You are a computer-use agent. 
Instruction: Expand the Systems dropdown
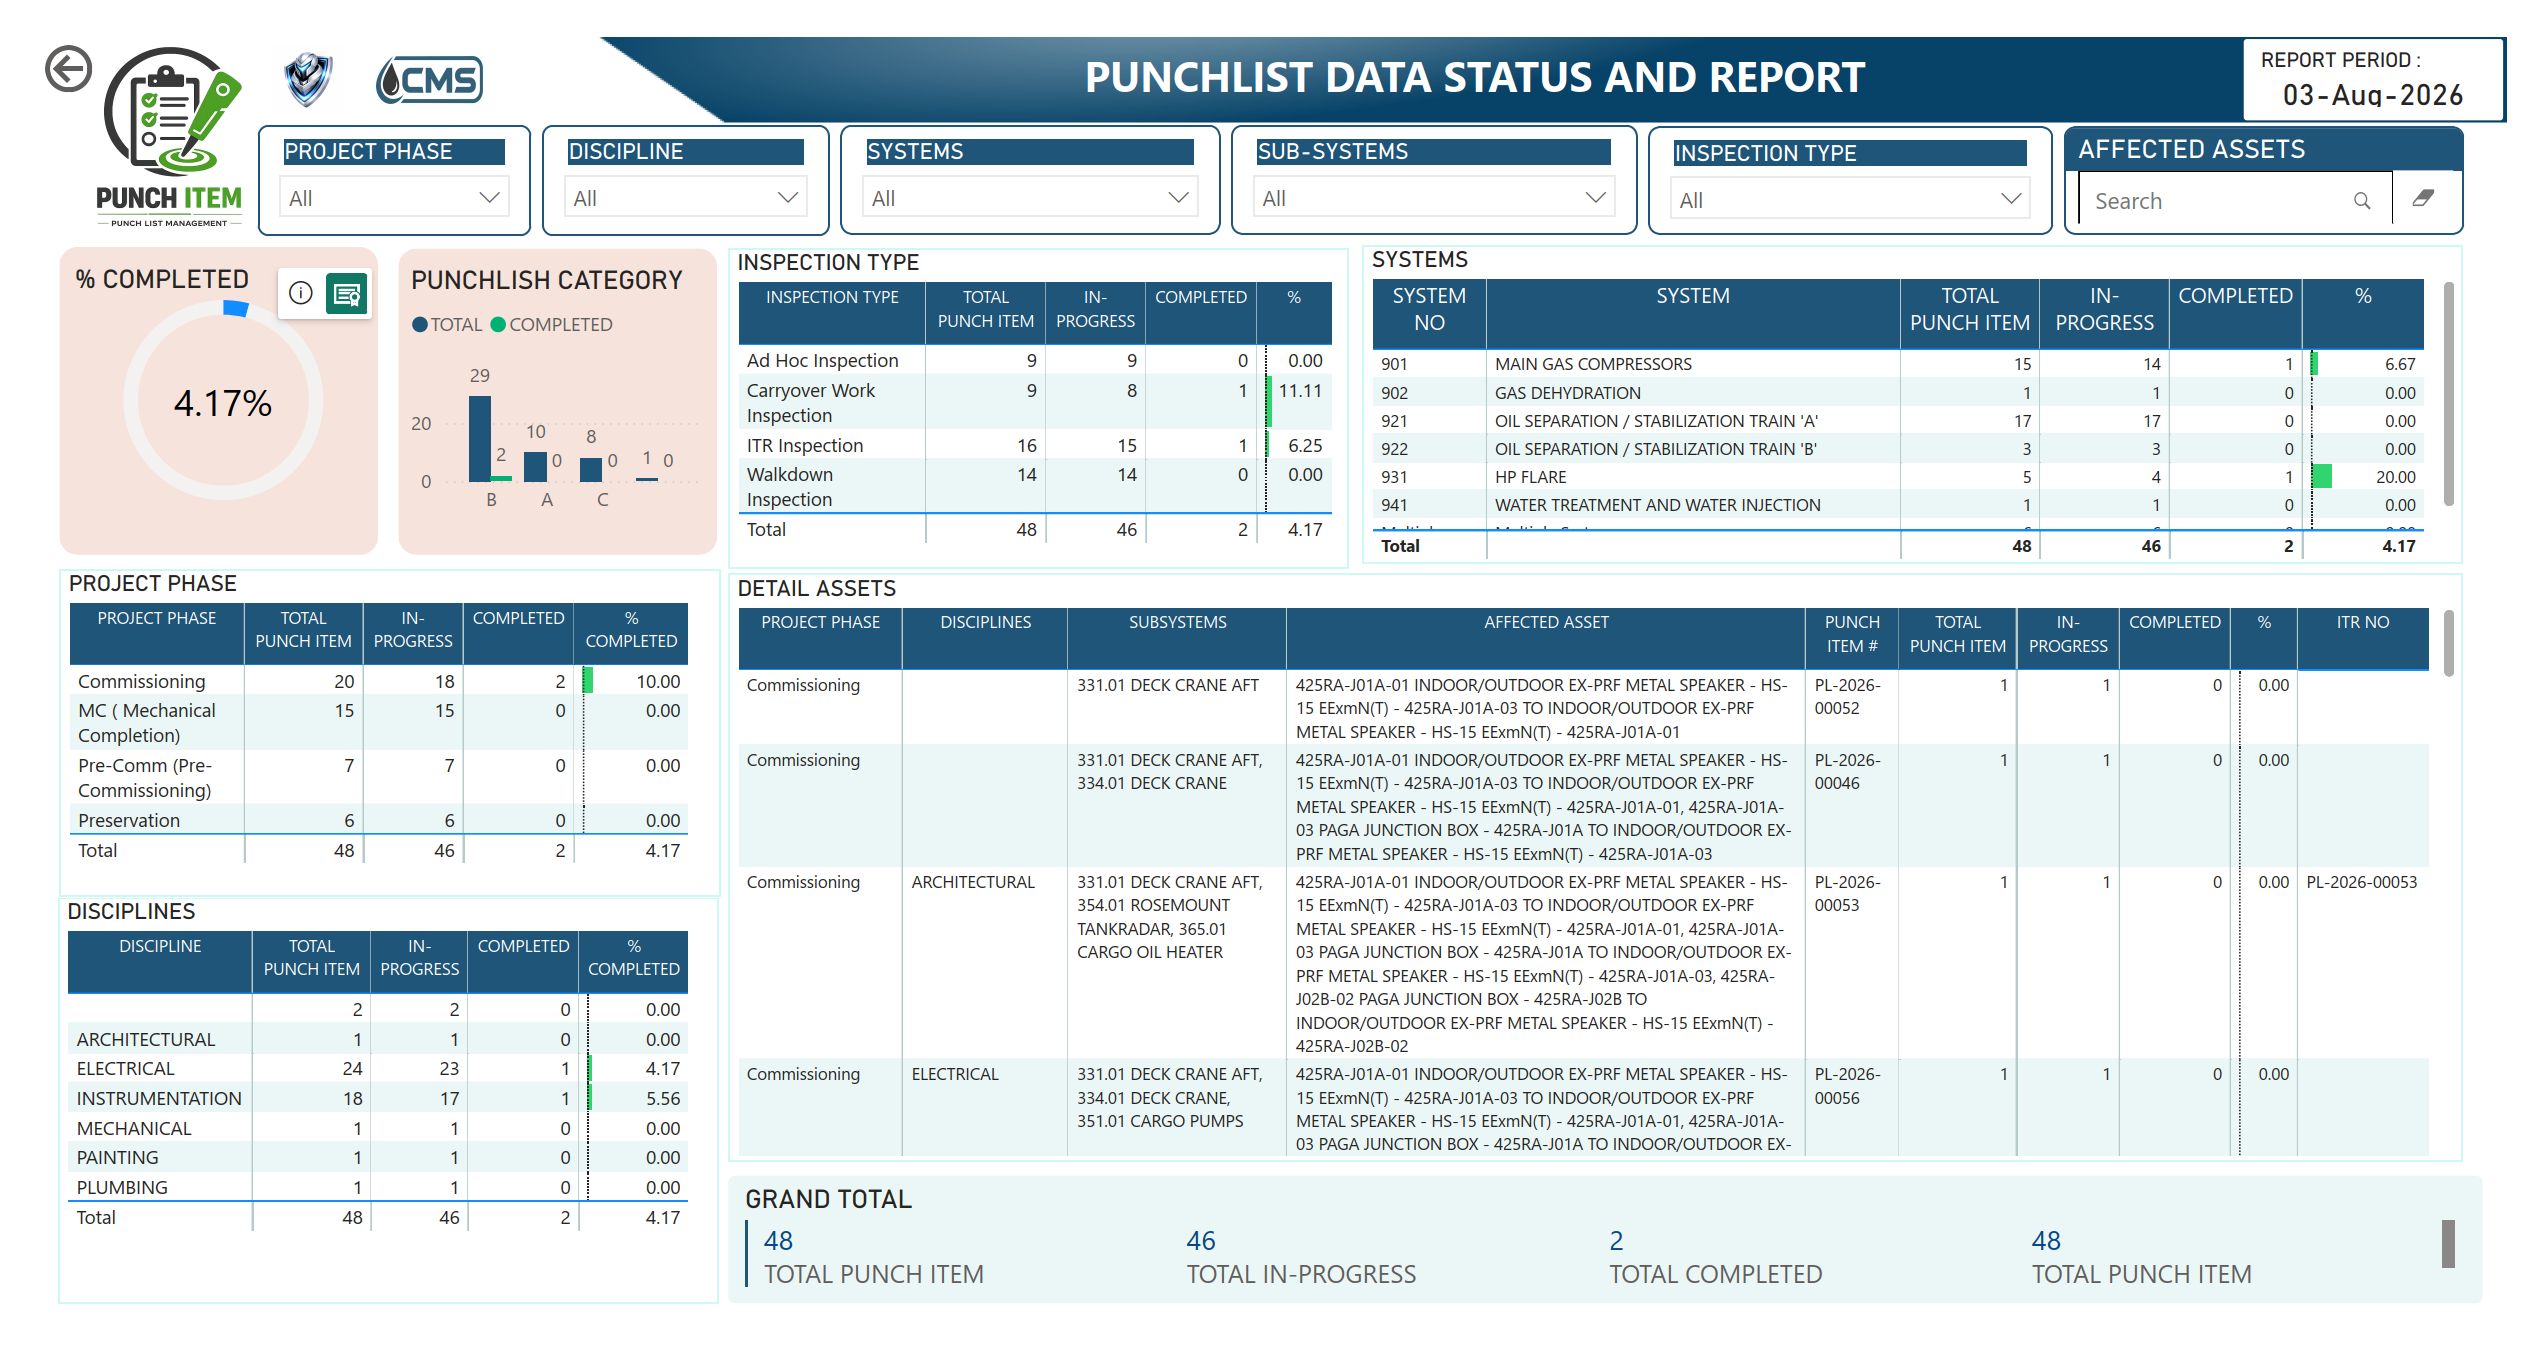(1030, 198)
